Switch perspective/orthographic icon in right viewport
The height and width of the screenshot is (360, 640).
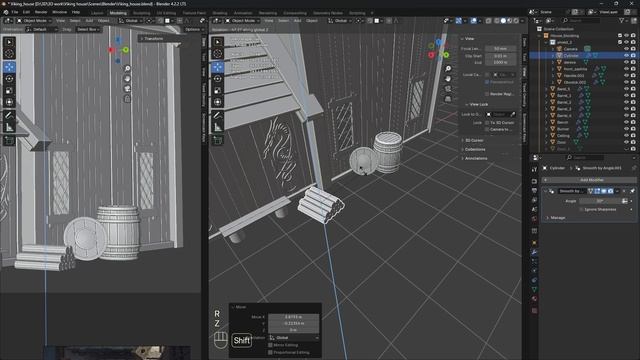tap(448, 99)
